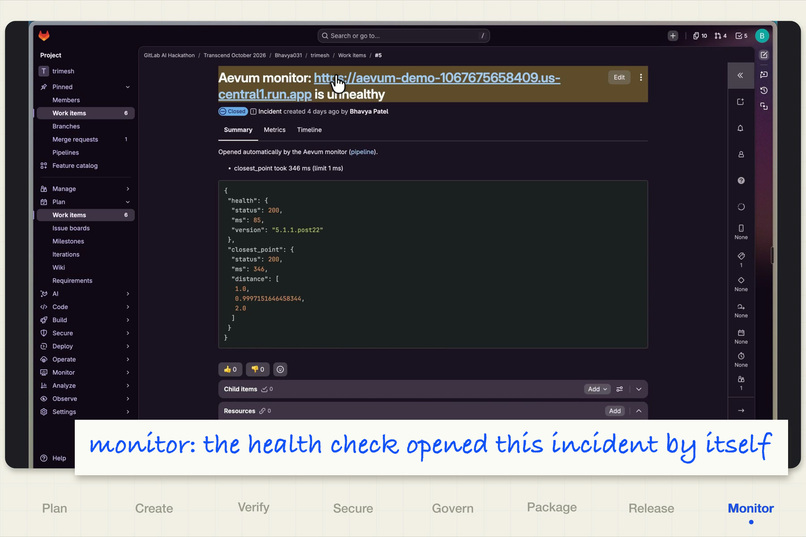Click the GitLab fox logo
The height and width of the screenshot is (537, 806).
pyautogui.click(x=44, y=35)
